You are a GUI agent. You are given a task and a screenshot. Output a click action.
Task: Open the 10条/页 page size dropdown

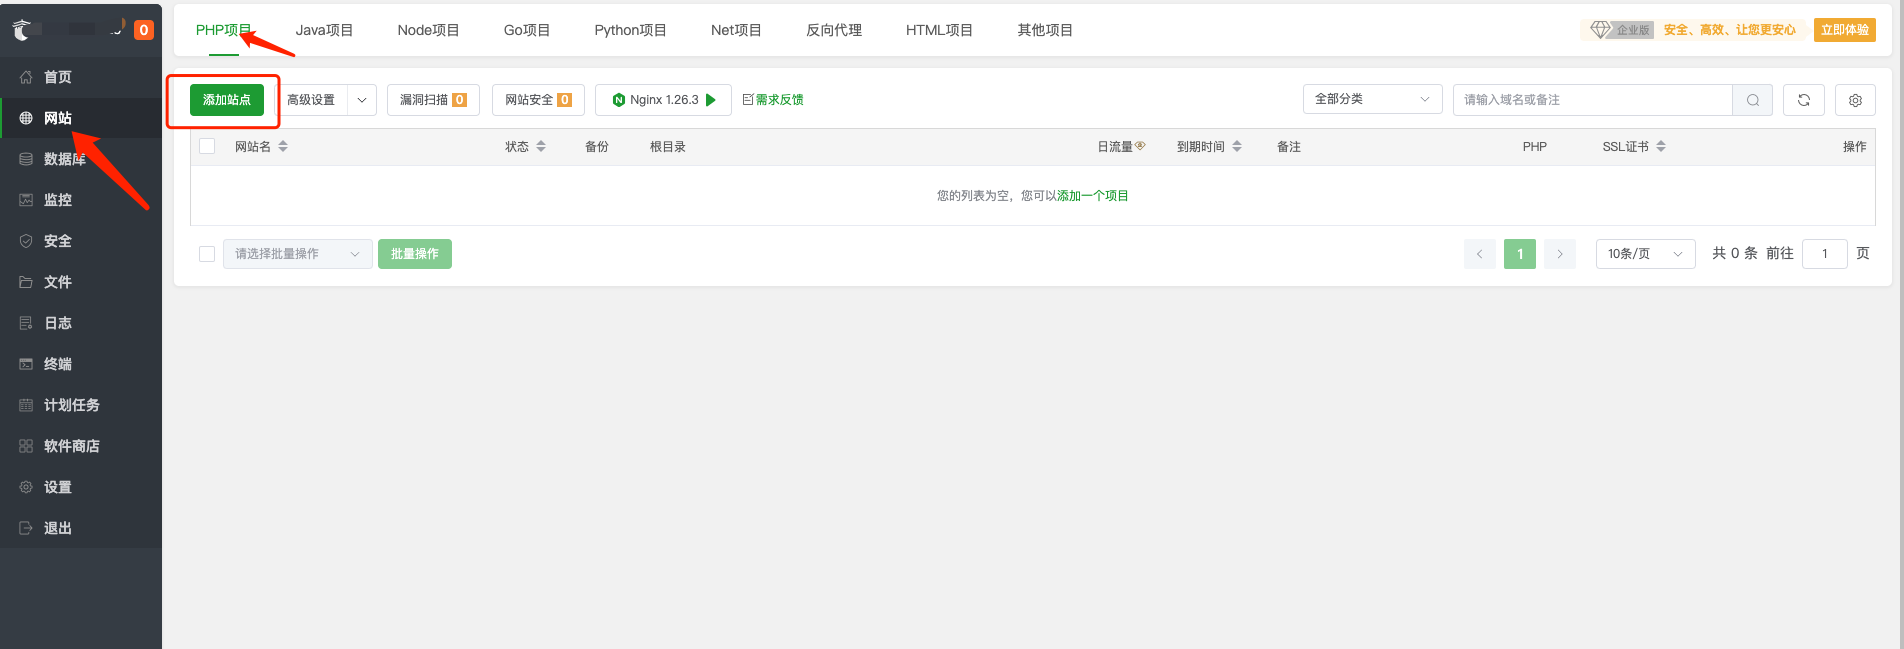tap(1645, 254)
